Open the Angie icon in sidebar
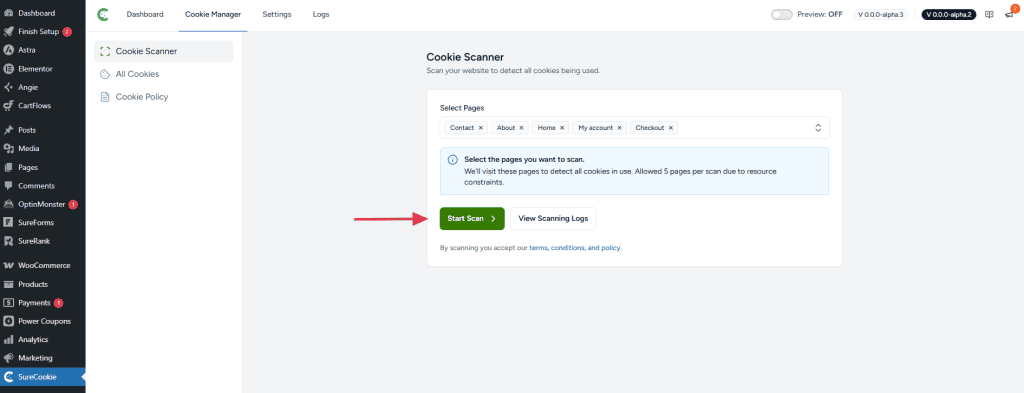Image resolution: width=1024 pixels, height=393 pixels. [x=8, y=87]
